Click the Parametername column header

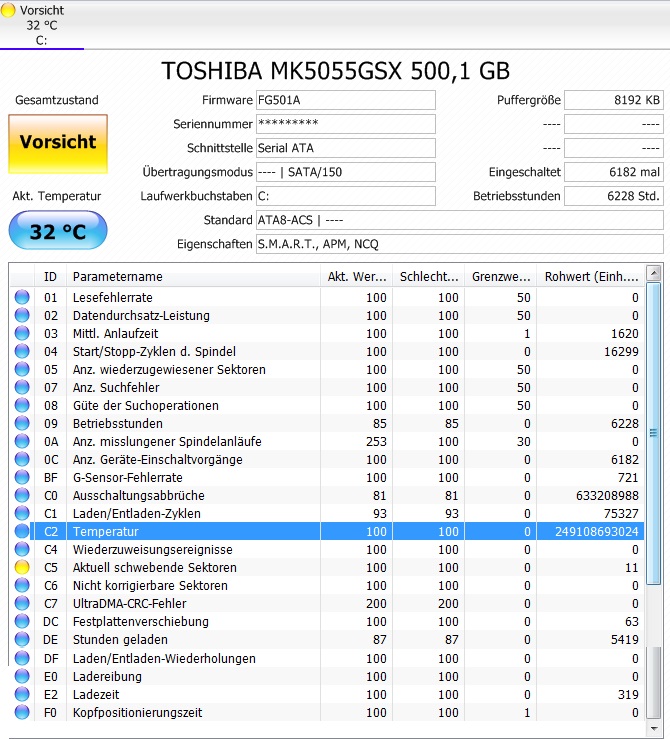coord(193,277)
